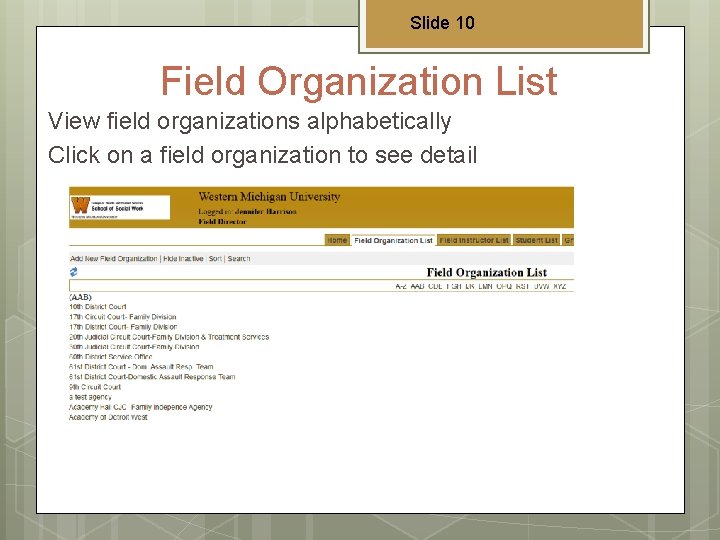Click the 'Western Michigan University' header title
Screen dimensions: 720x540
[269, 197]
